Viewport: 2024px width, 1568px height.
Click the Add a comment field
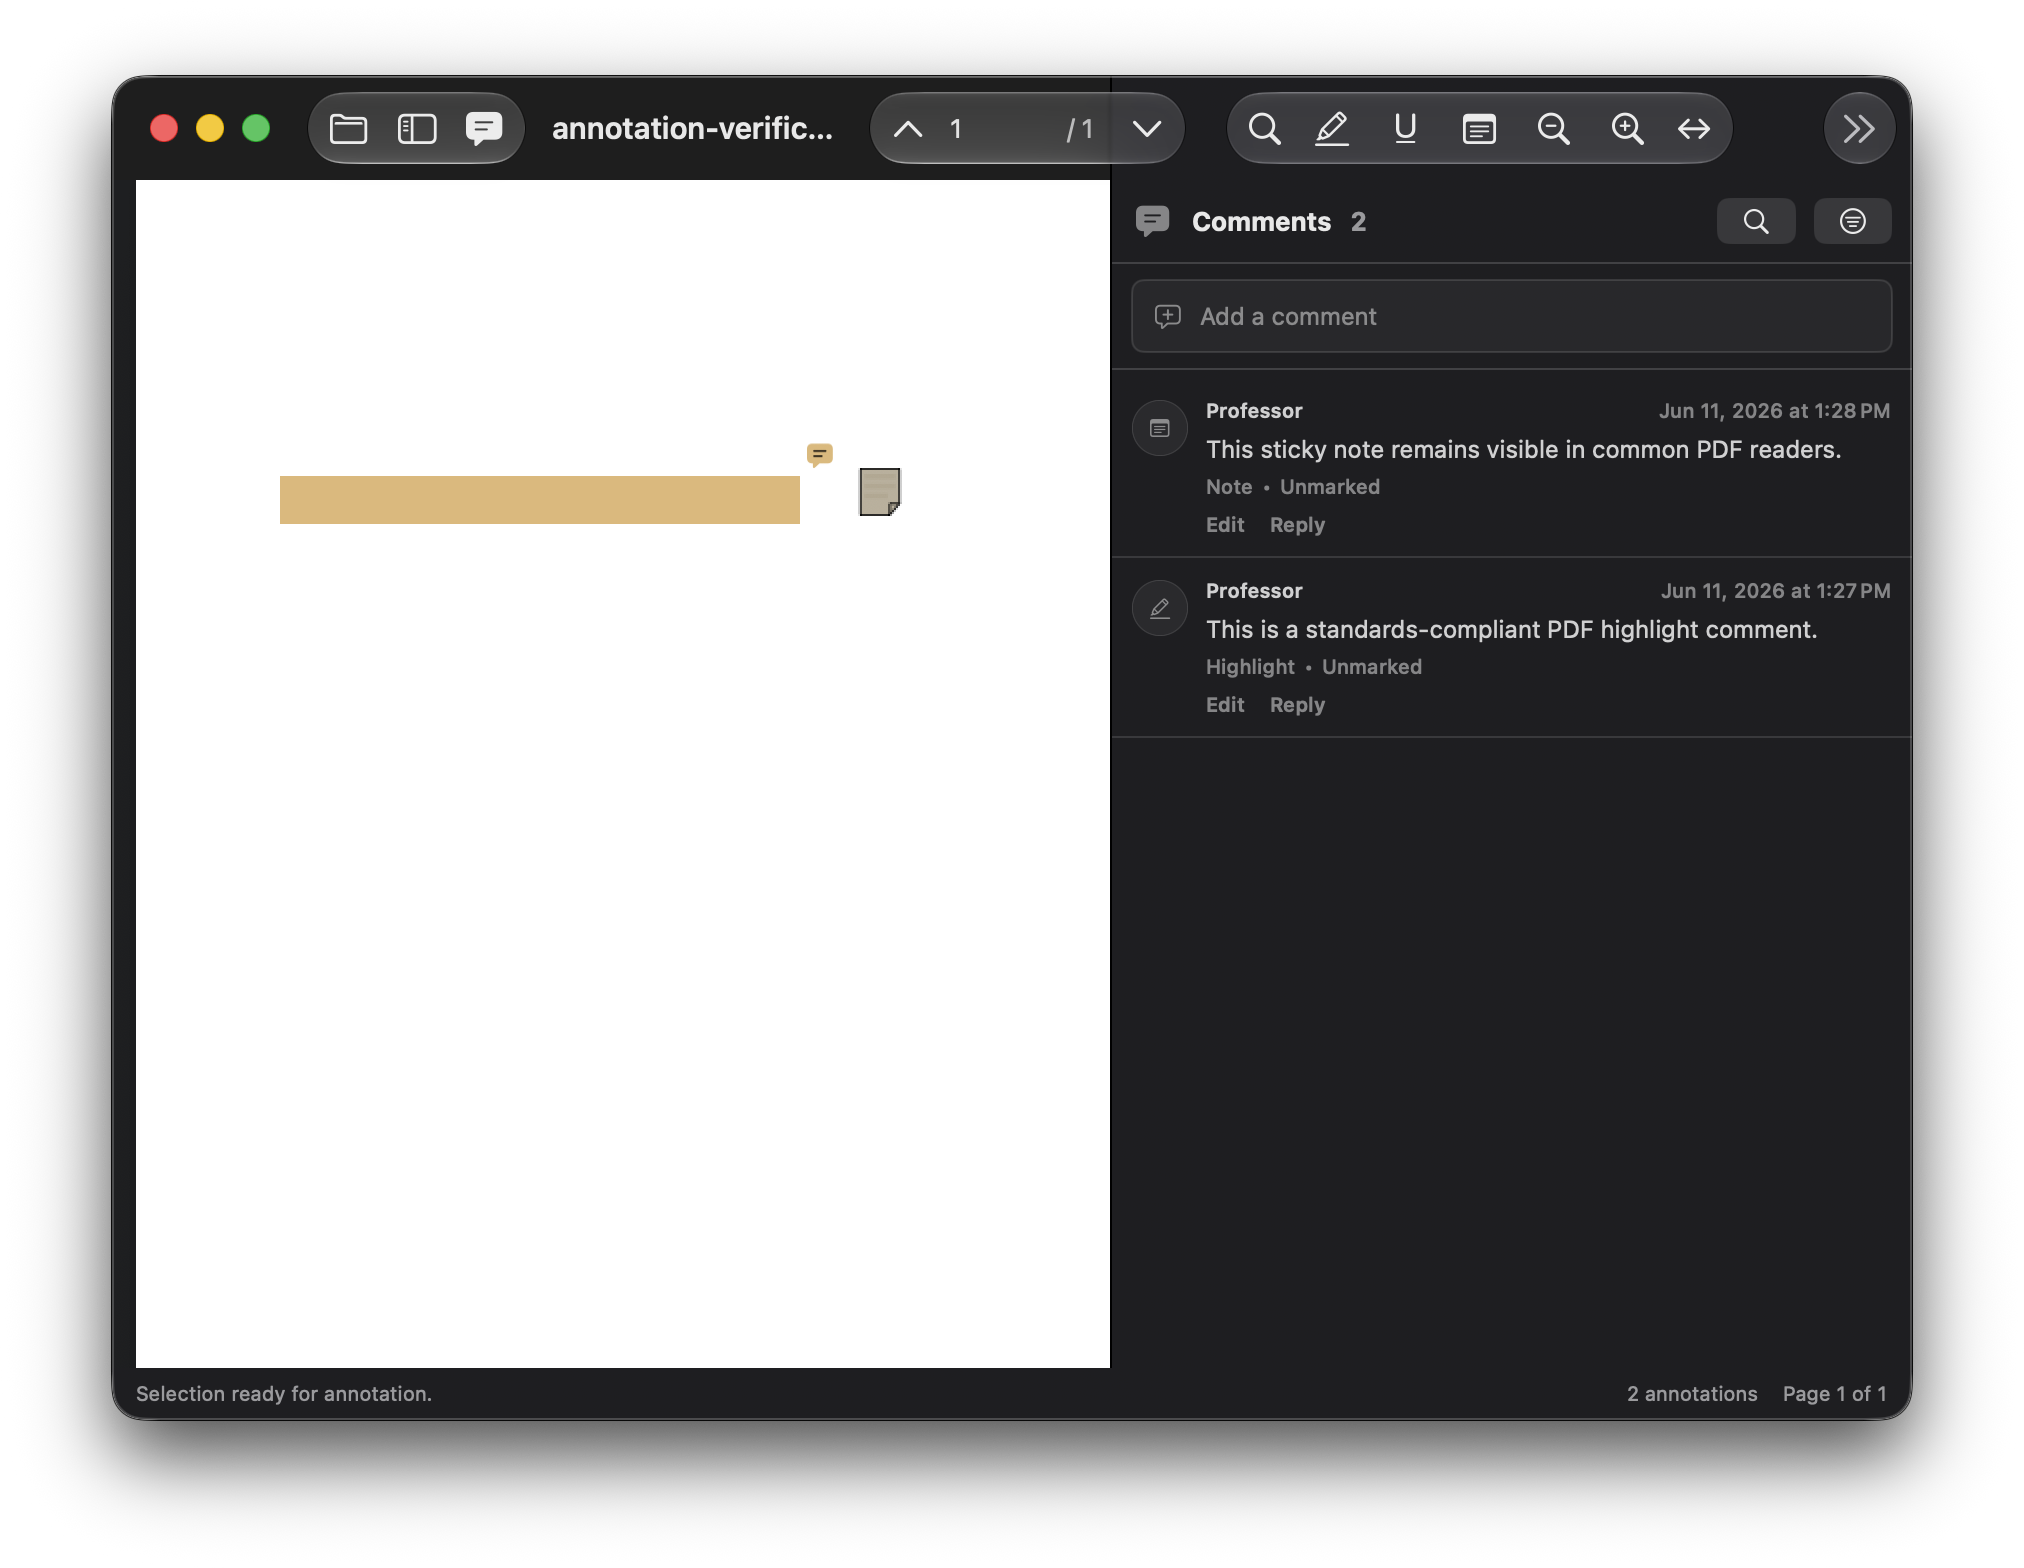pyautogui.click(x=1511, y=316)
